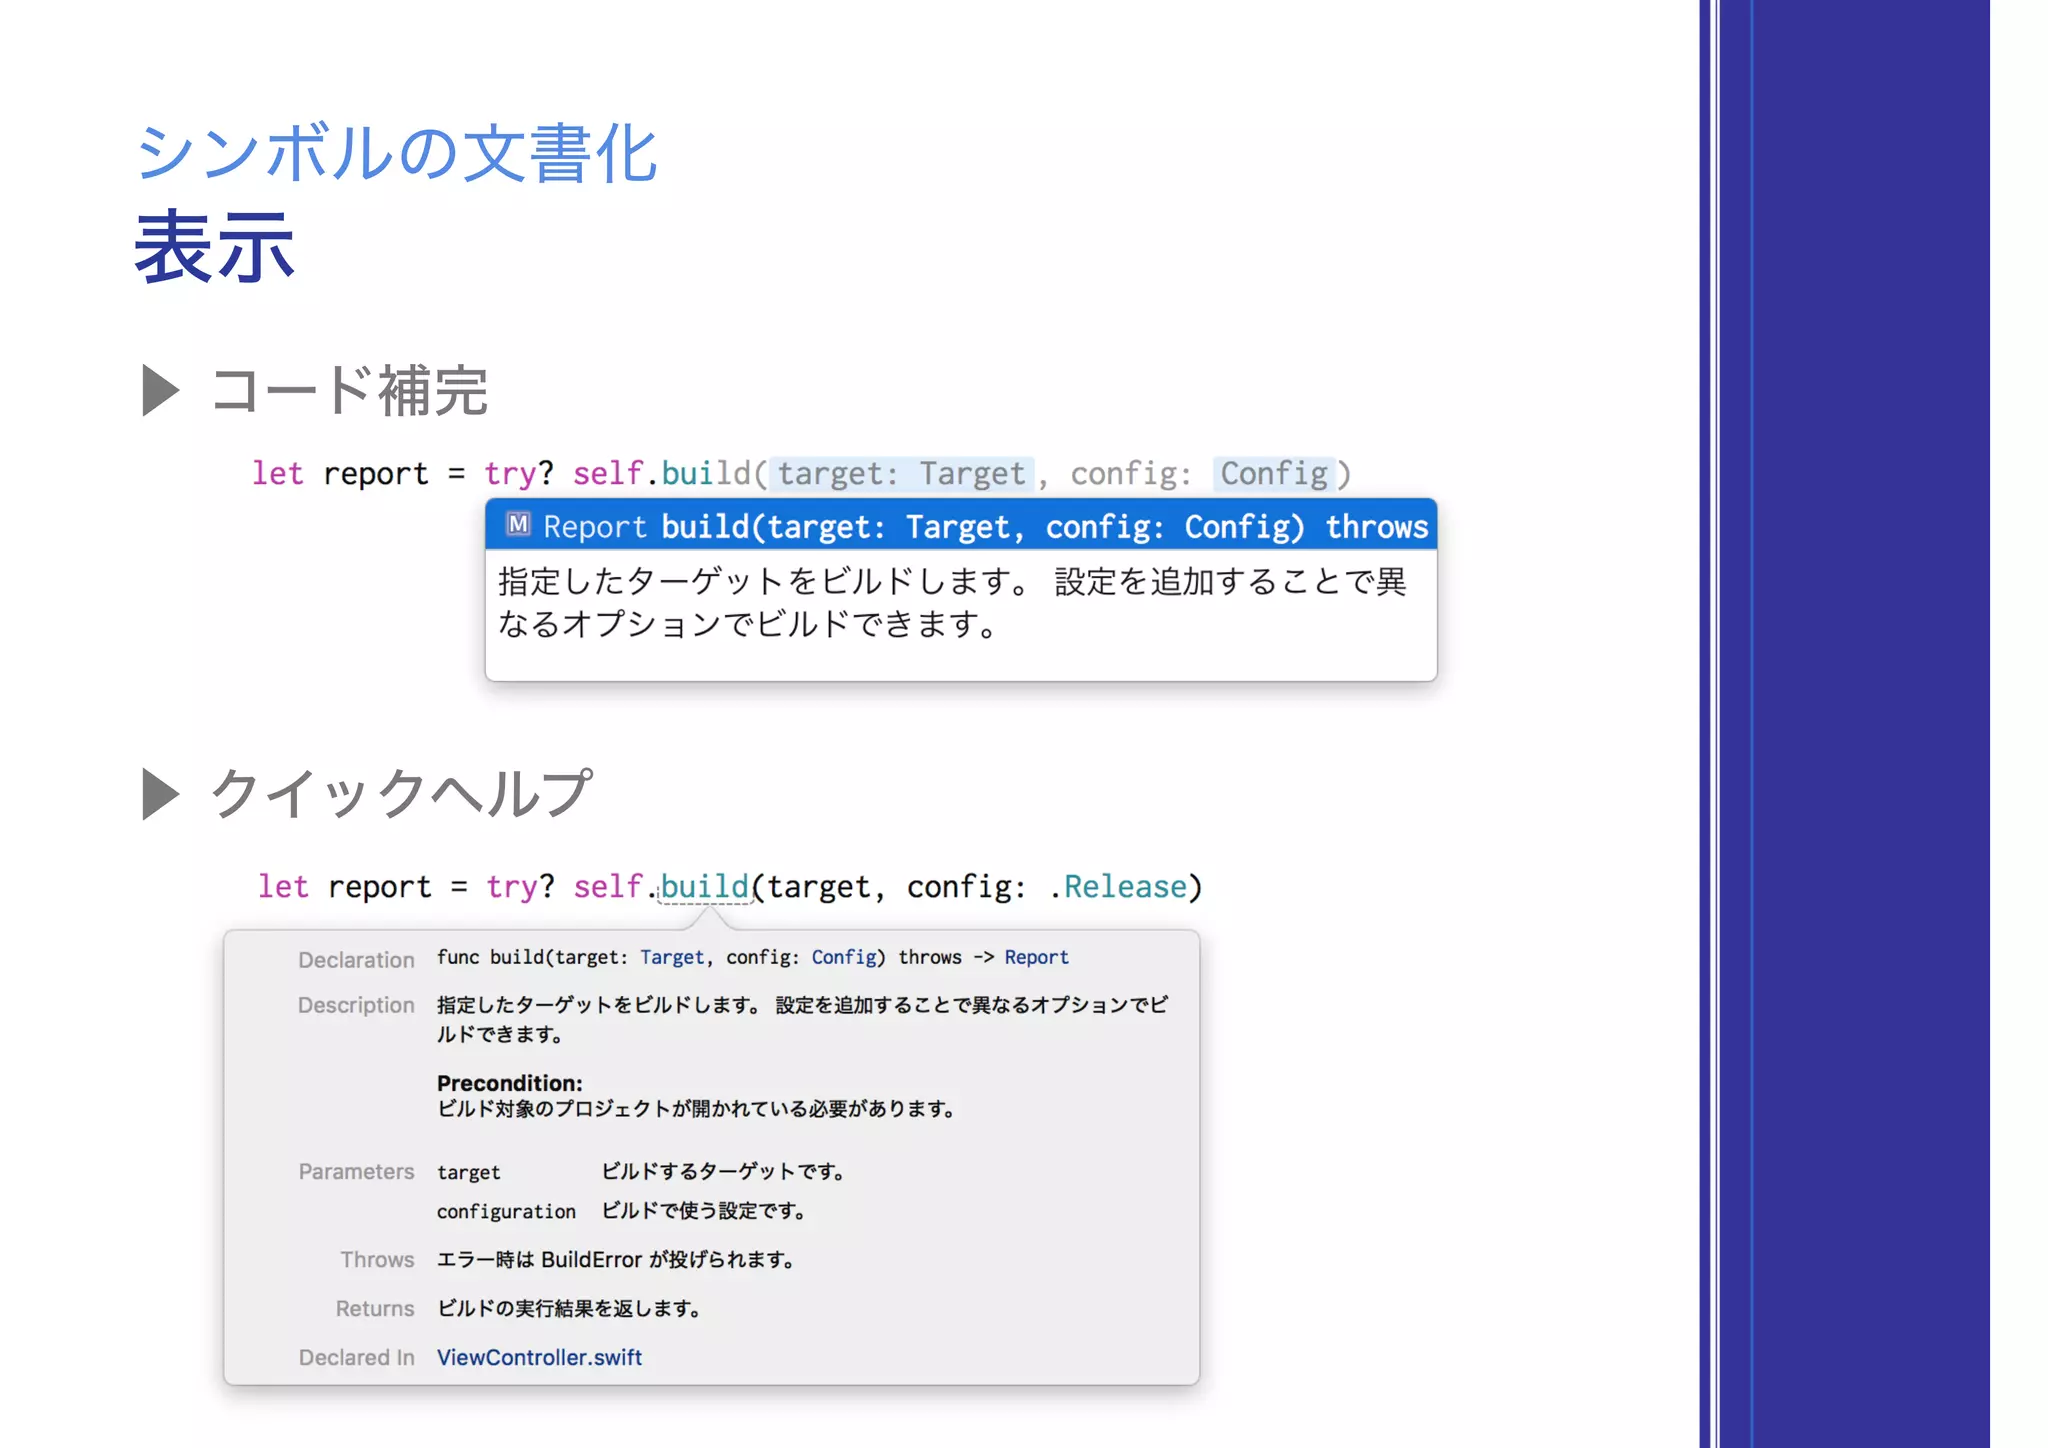Click the コード補完 heading text
Viewport: 2048px width, 1448px height.
(x=349, y=390)
